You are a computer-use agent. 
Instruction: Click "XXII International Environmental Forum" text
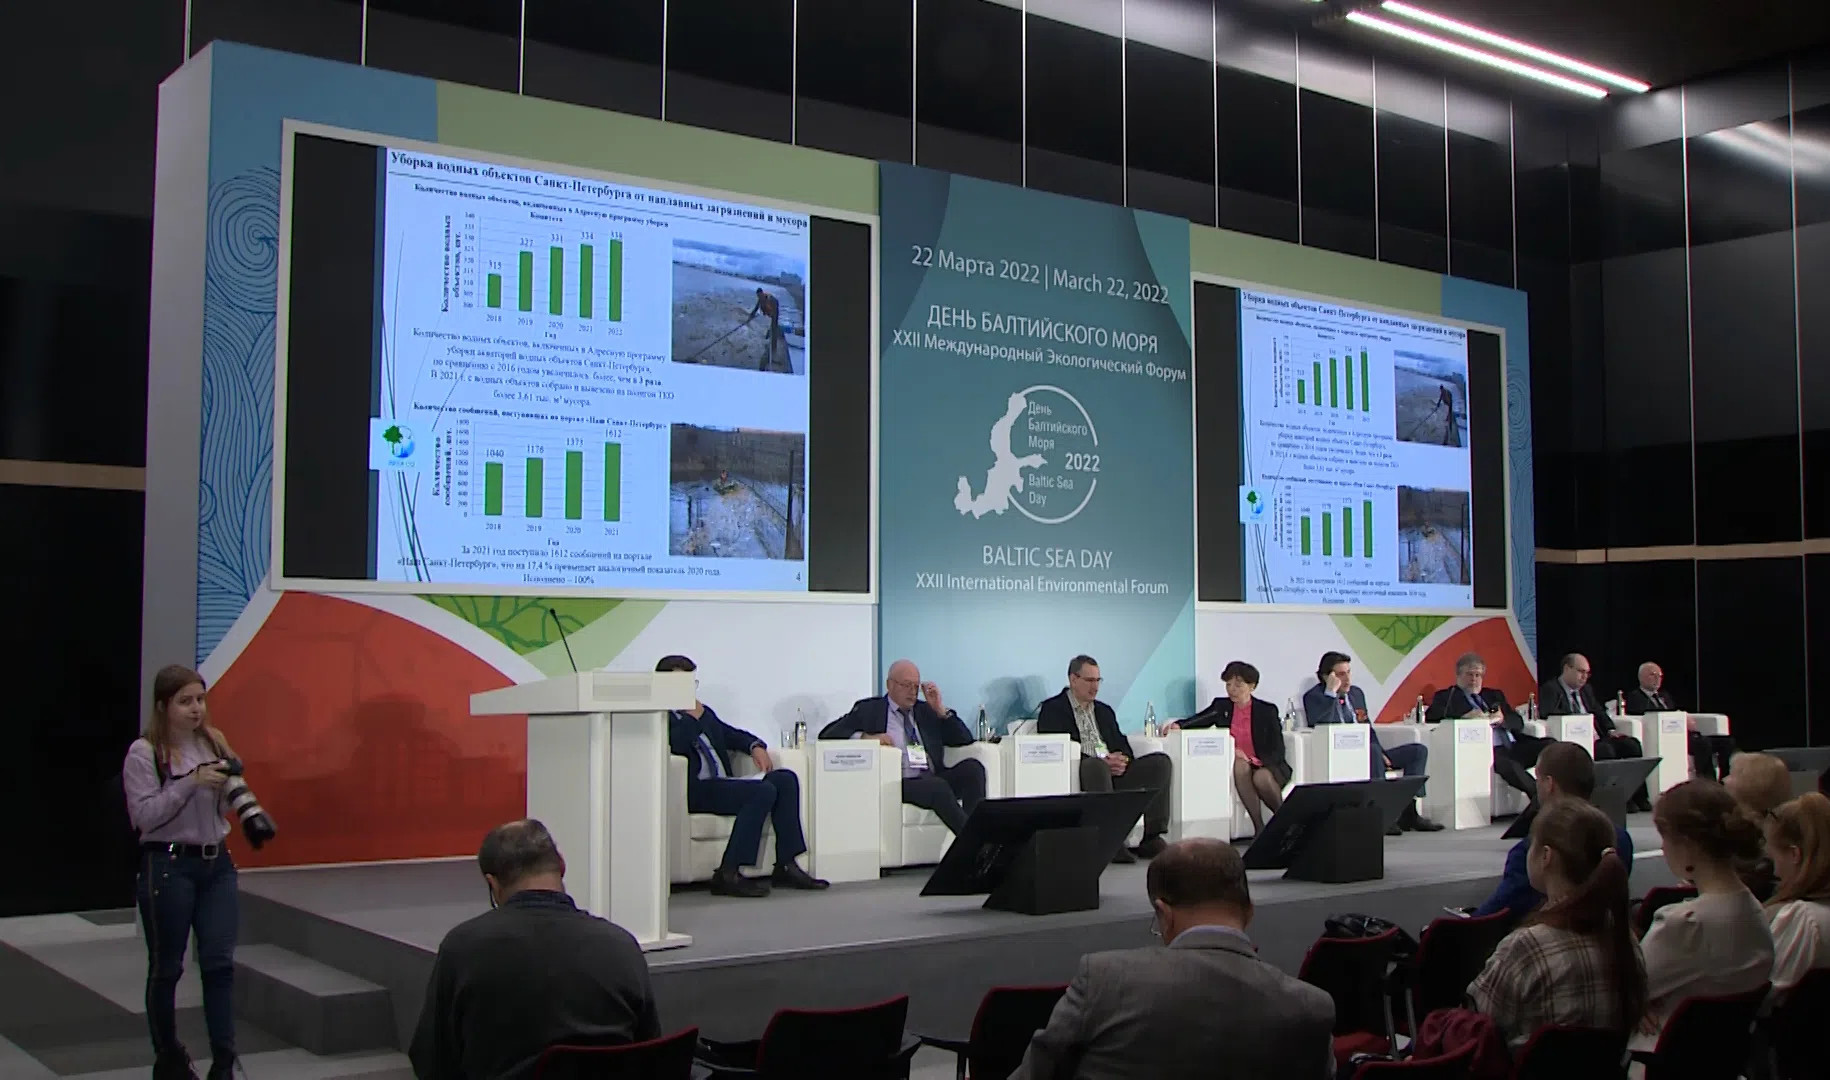pos(1041,584)
